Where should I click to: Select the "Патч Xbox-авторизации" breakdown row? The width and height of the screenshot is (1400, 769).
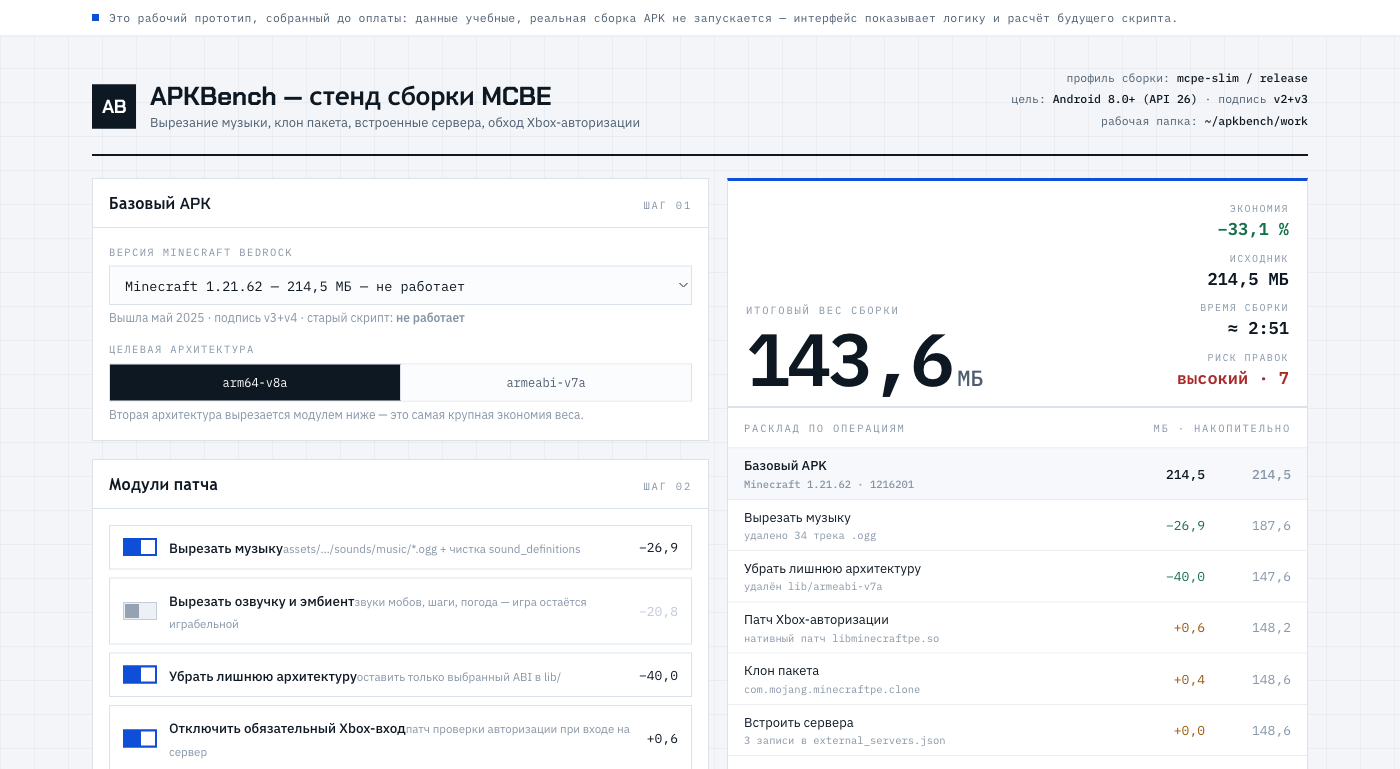1017,628
